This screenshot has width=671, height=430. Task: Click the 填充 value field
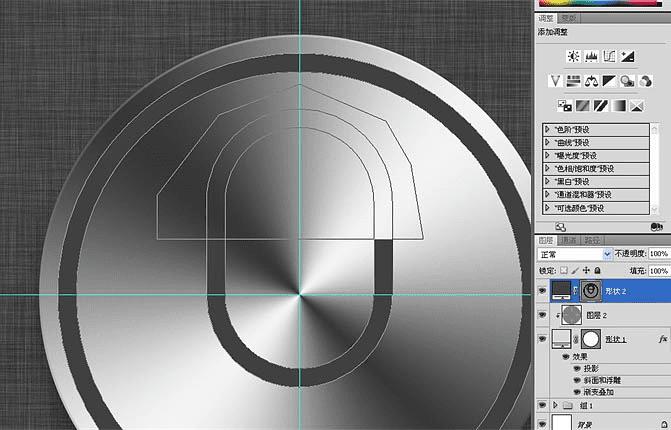click(x=659, y=271)
